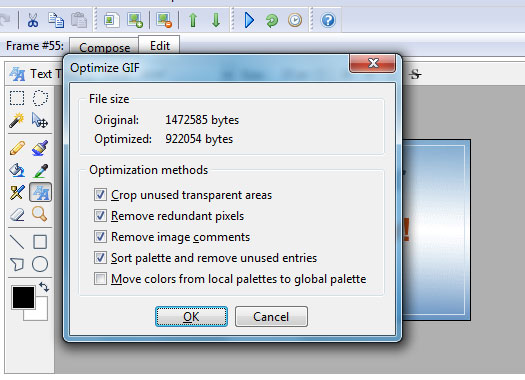Viewport: 525px width, 380px height.
Task: Select the Ellipse shape tool
Action: point(40,264)
